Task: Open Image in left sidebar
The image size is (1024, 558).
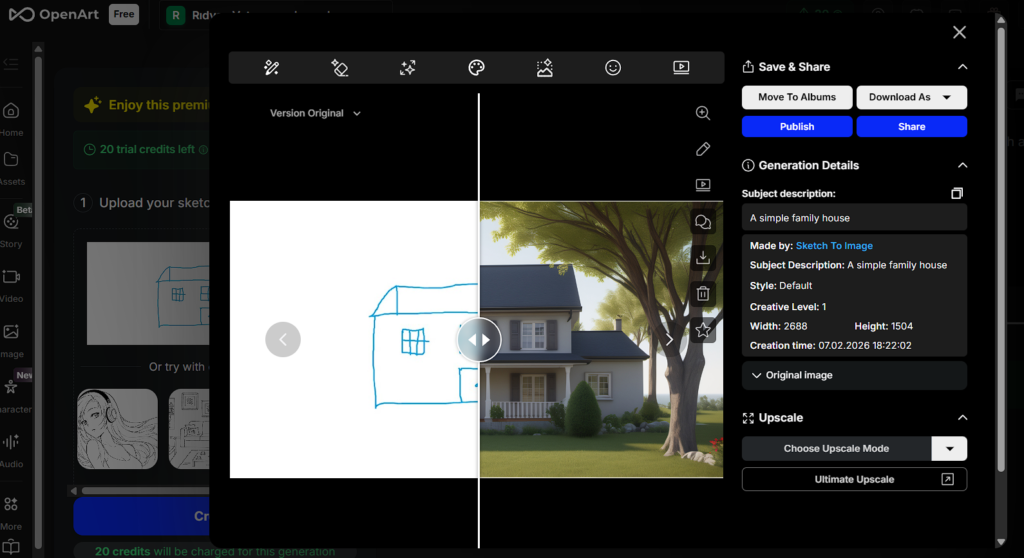Action: tap(11, 340)
